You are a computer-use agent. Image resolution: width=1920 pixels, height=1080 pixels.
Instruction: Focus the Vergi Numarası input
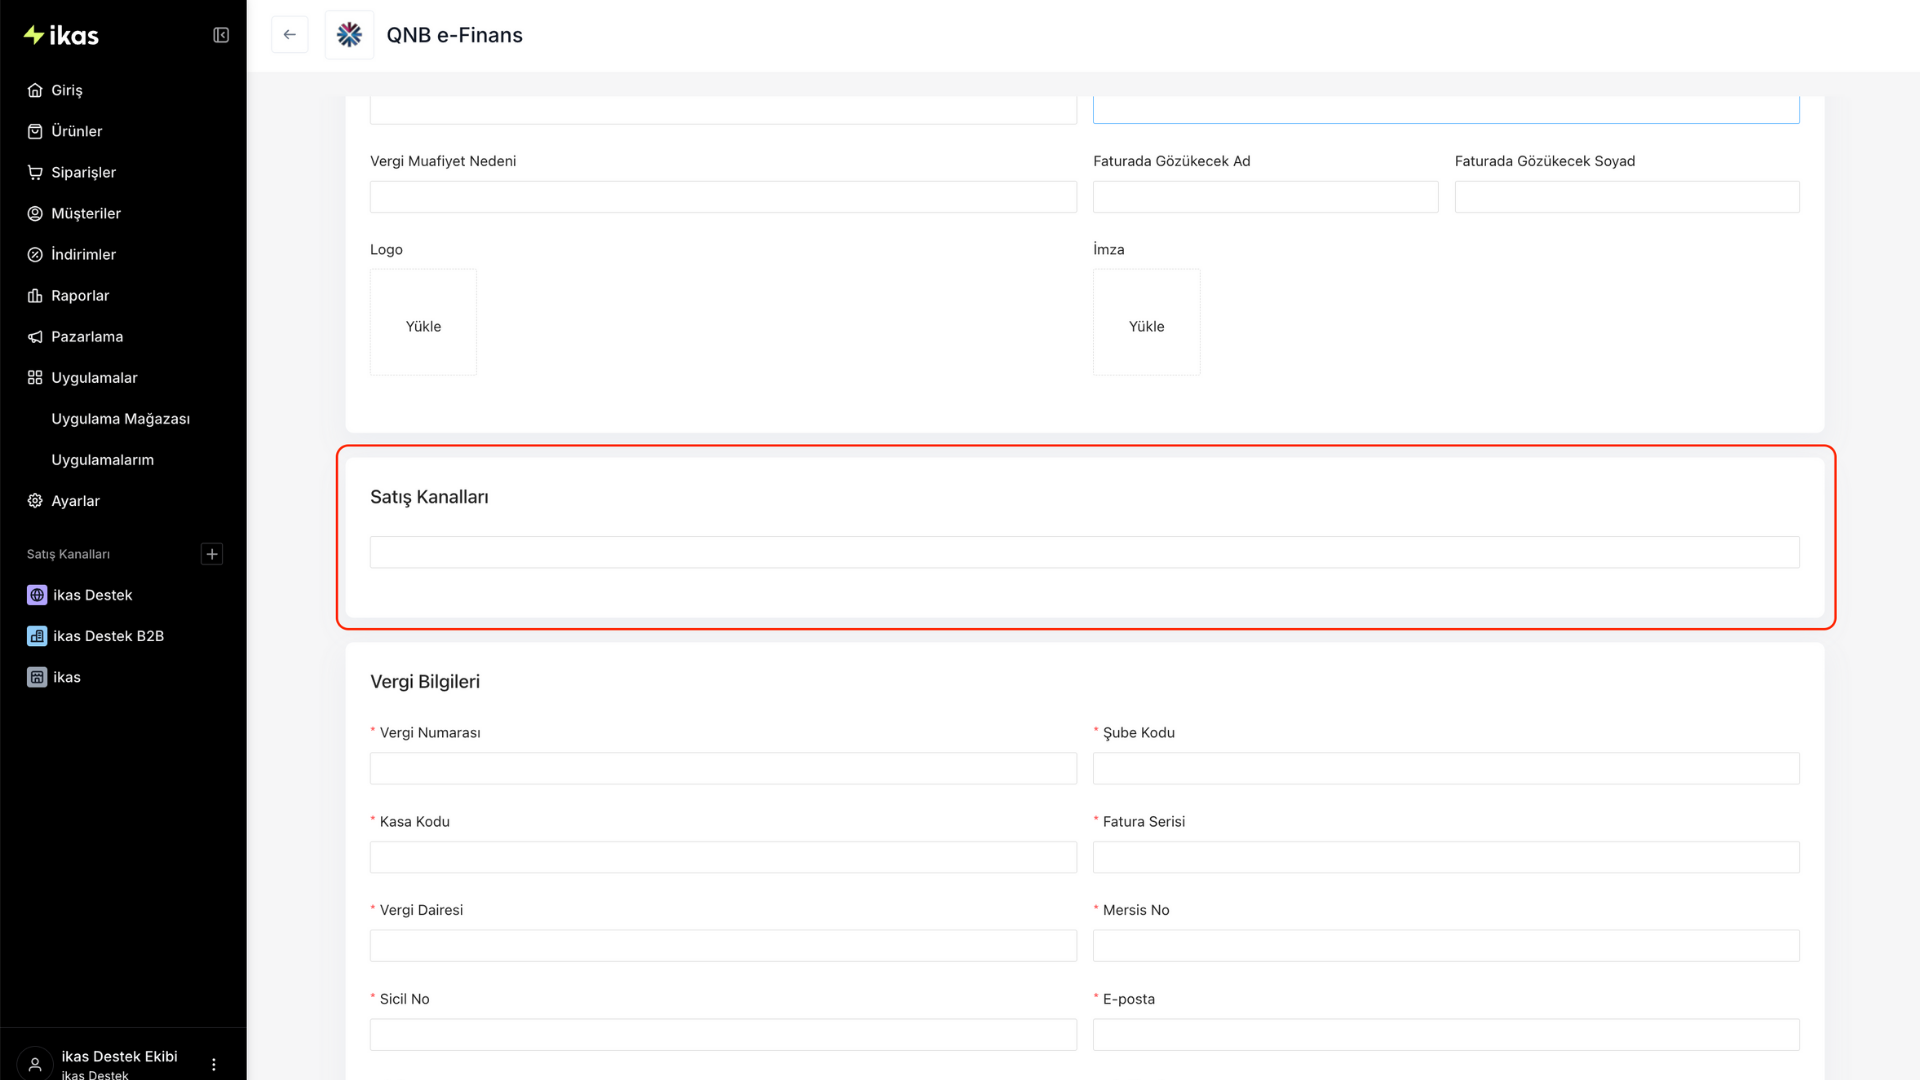[x=723, y=768]
